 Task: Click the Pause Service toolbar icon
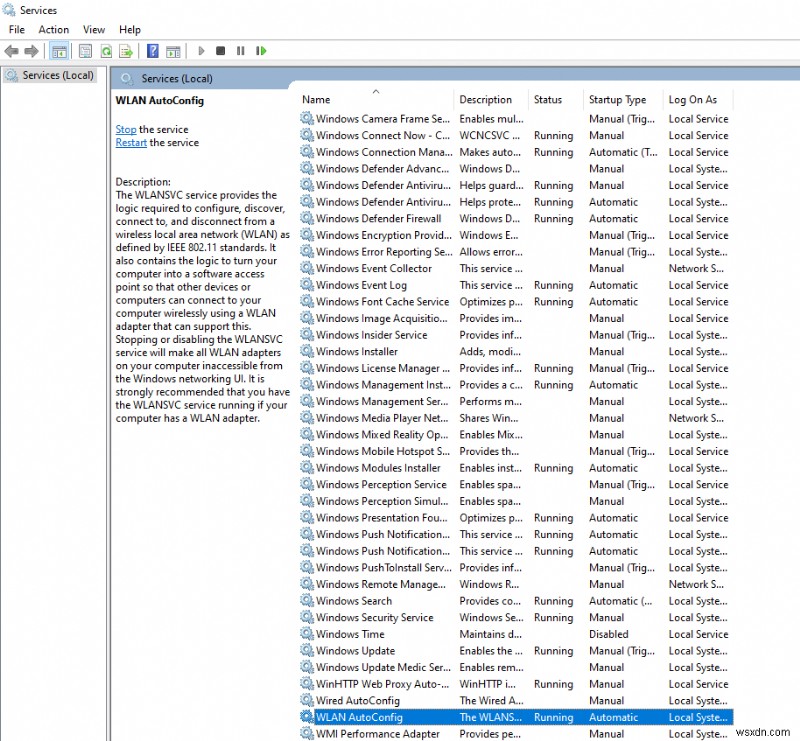(241, 51)
